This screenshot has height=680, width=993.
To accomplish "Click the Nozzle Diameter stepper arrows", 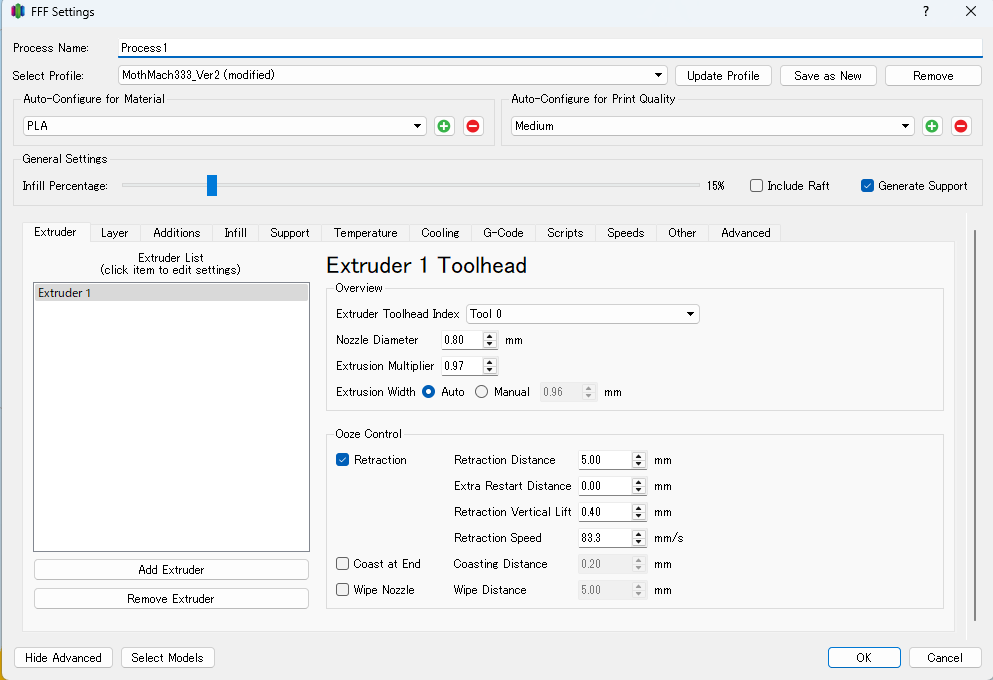I will tap(490, 340).
